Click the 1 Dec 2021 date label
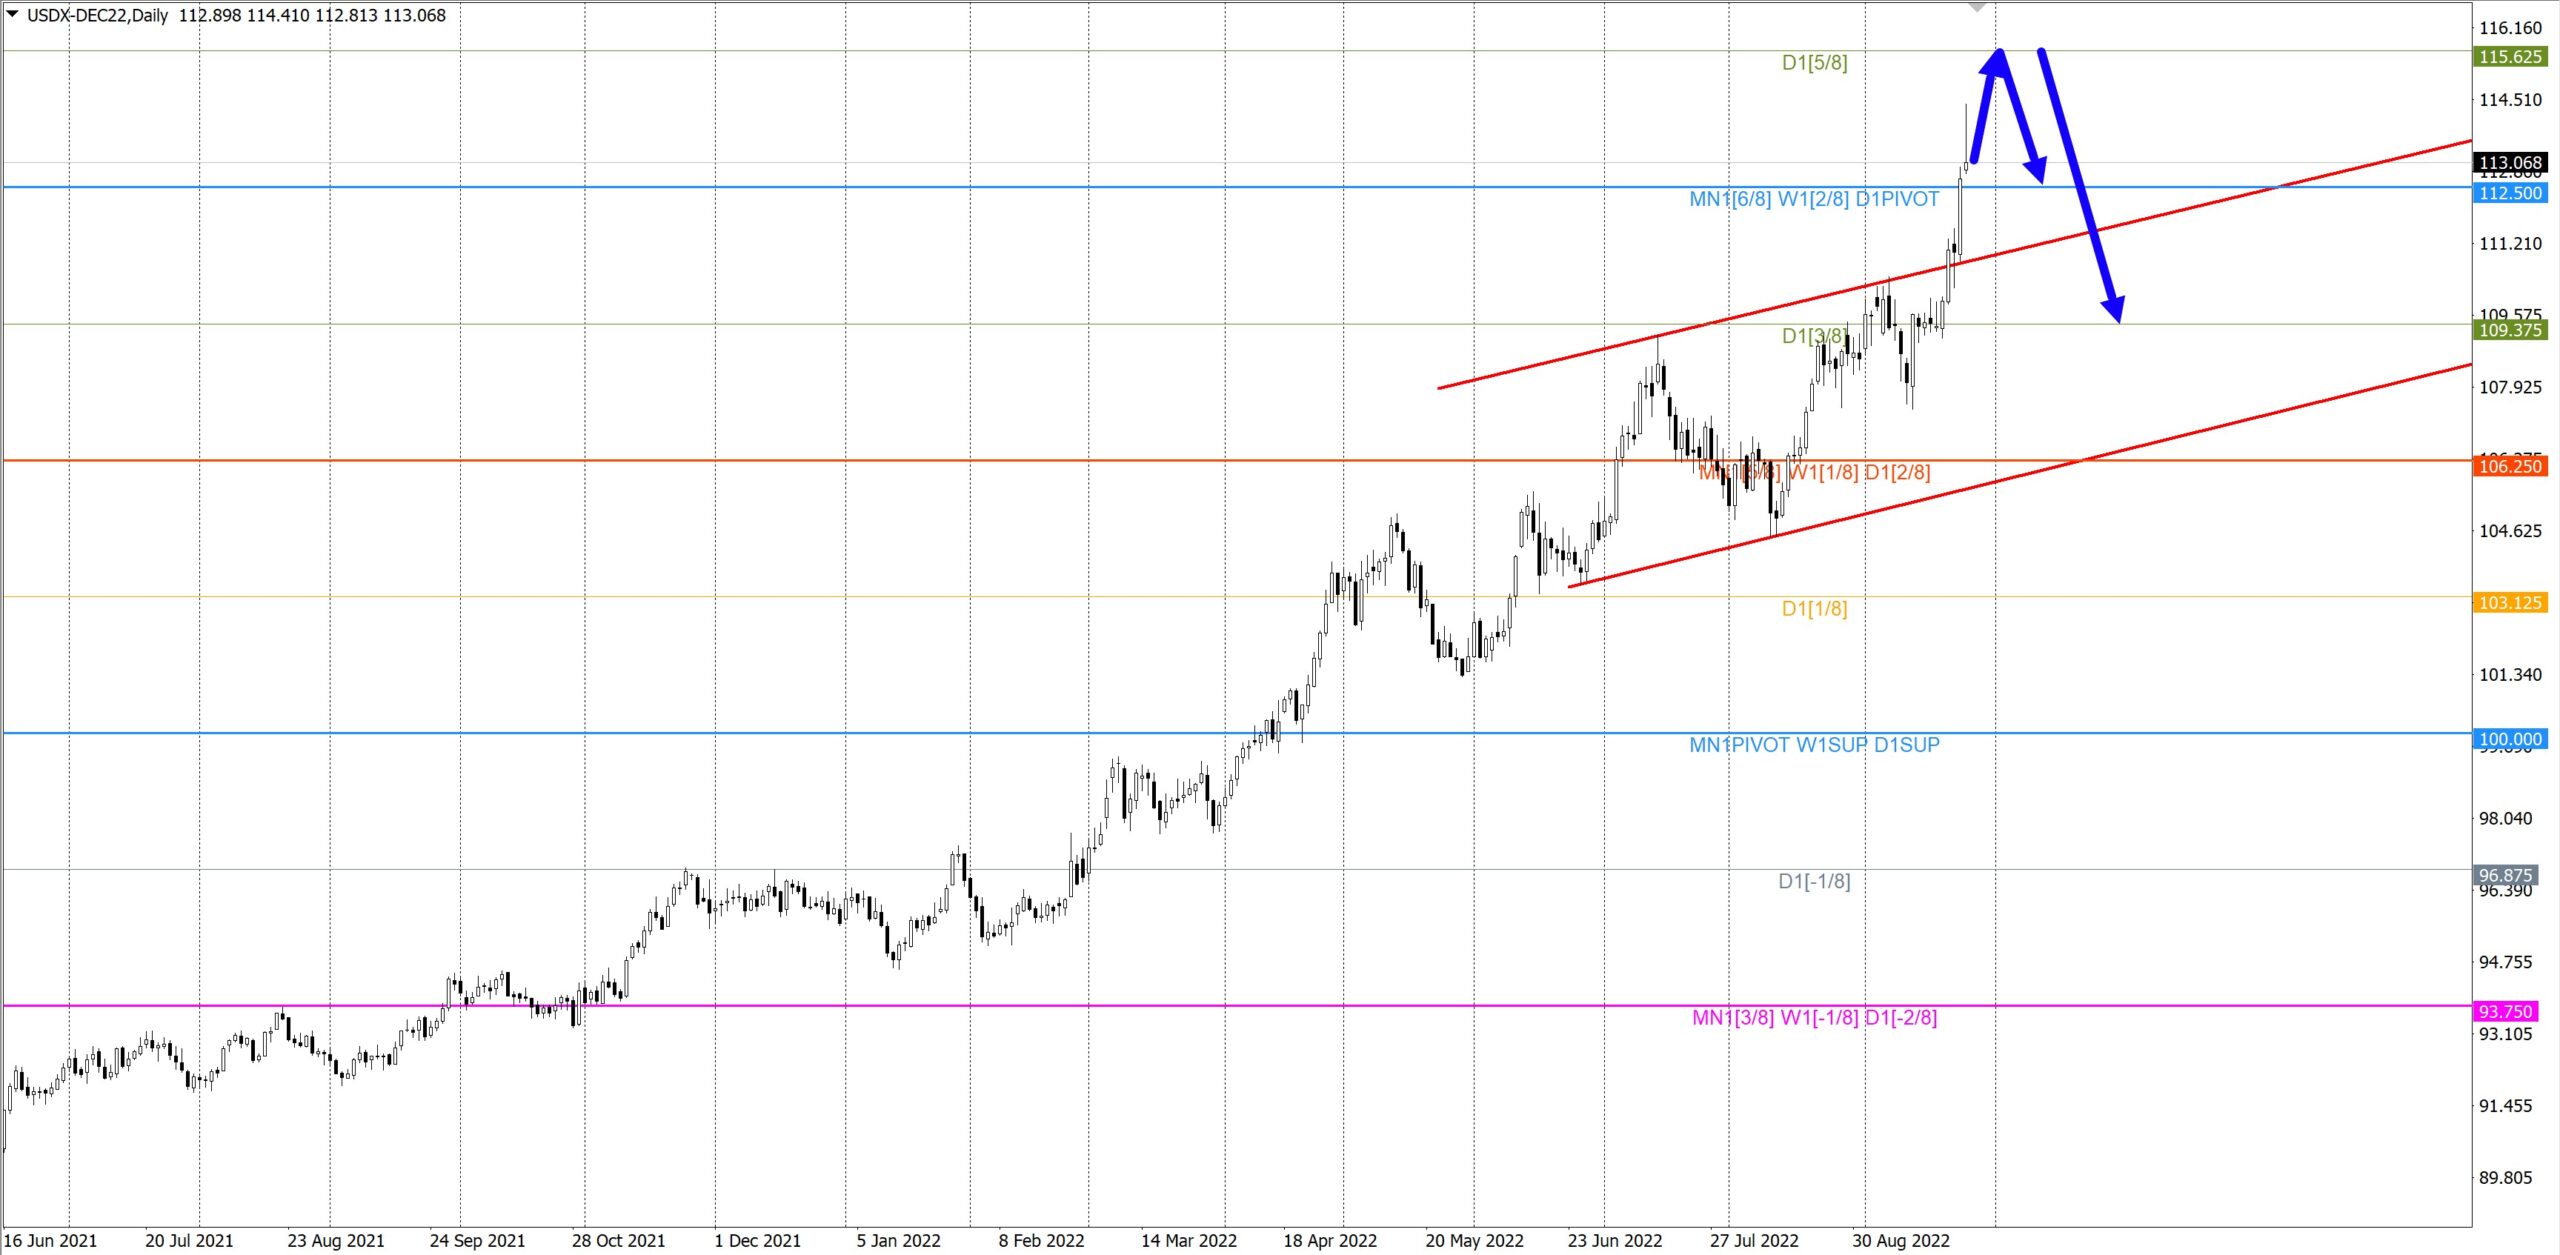 point(757,1241)
